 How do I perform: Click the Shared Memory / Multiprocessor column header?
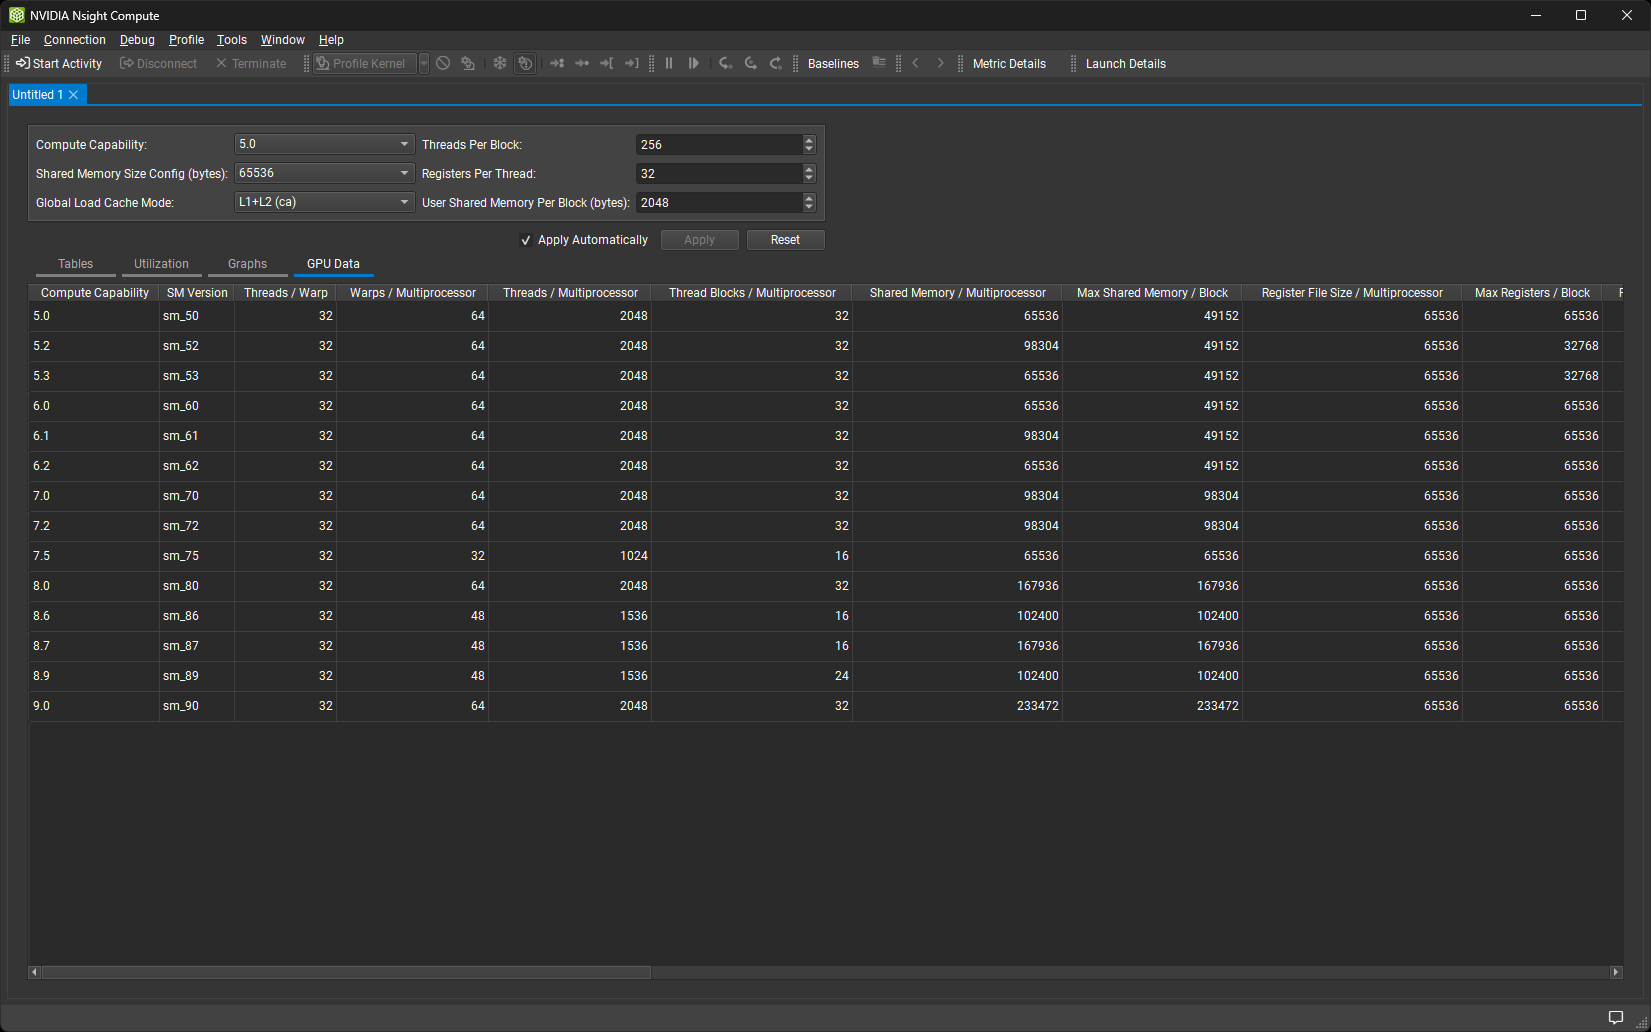(957, 293)
